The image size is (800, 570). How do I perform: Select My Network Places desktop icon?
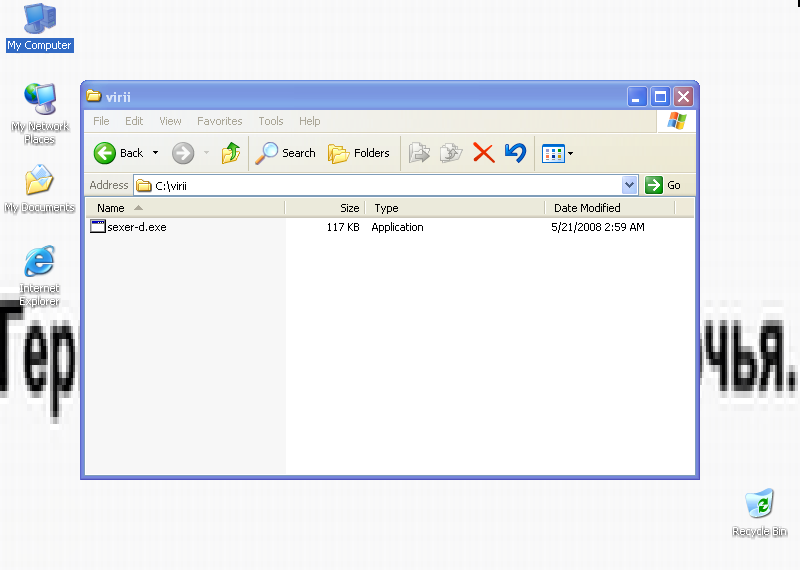click(39, 113)
